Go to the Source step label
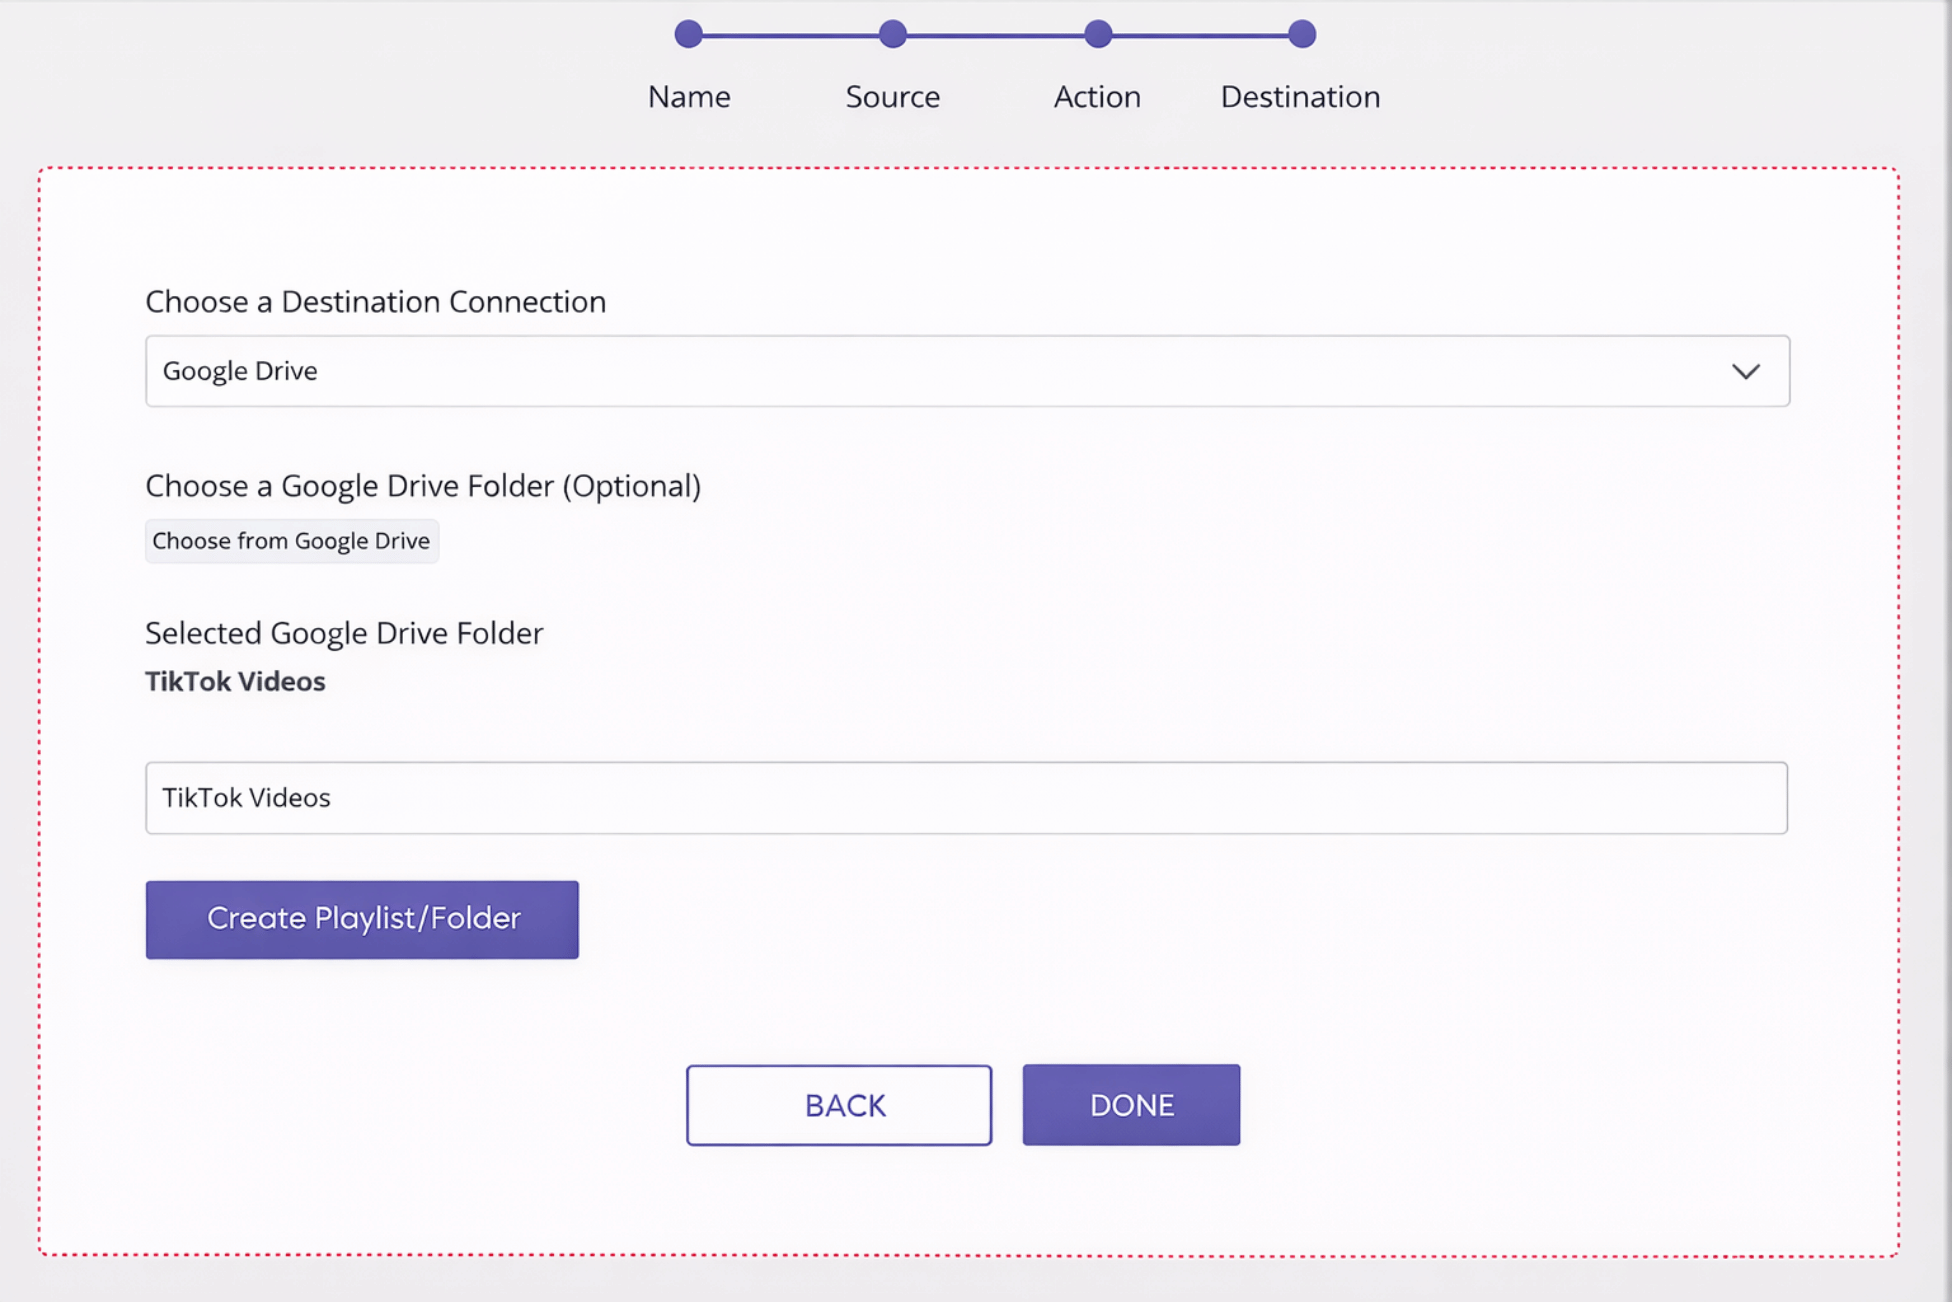This screenshot has height=1302, width=1952. pyautogui.click(x=892, y=97)
